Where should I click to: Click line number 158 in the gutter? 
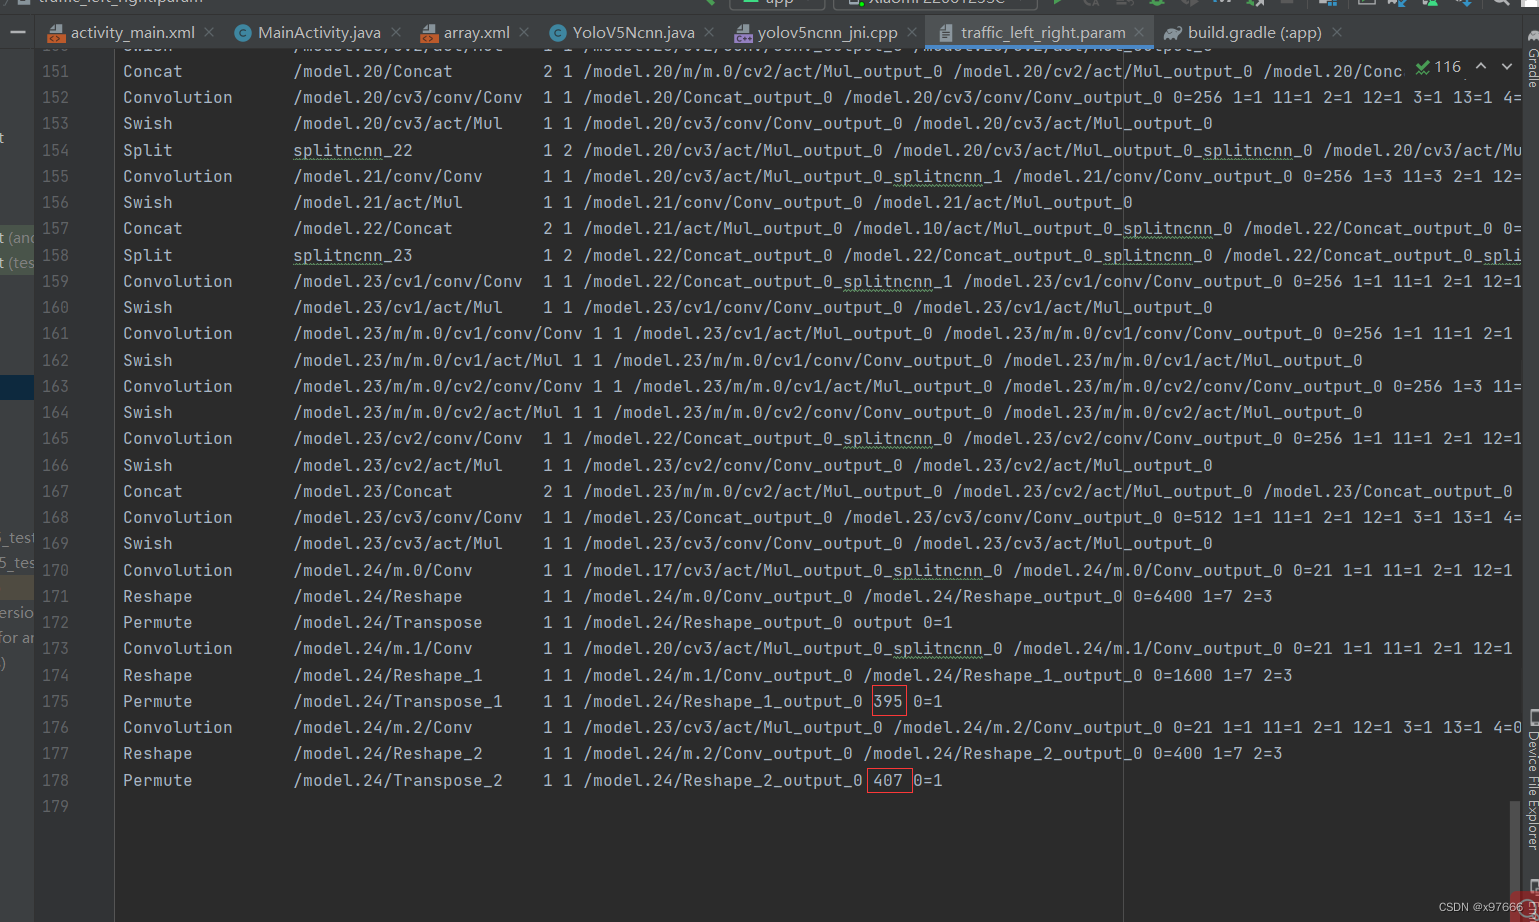(x=56, y=255)
